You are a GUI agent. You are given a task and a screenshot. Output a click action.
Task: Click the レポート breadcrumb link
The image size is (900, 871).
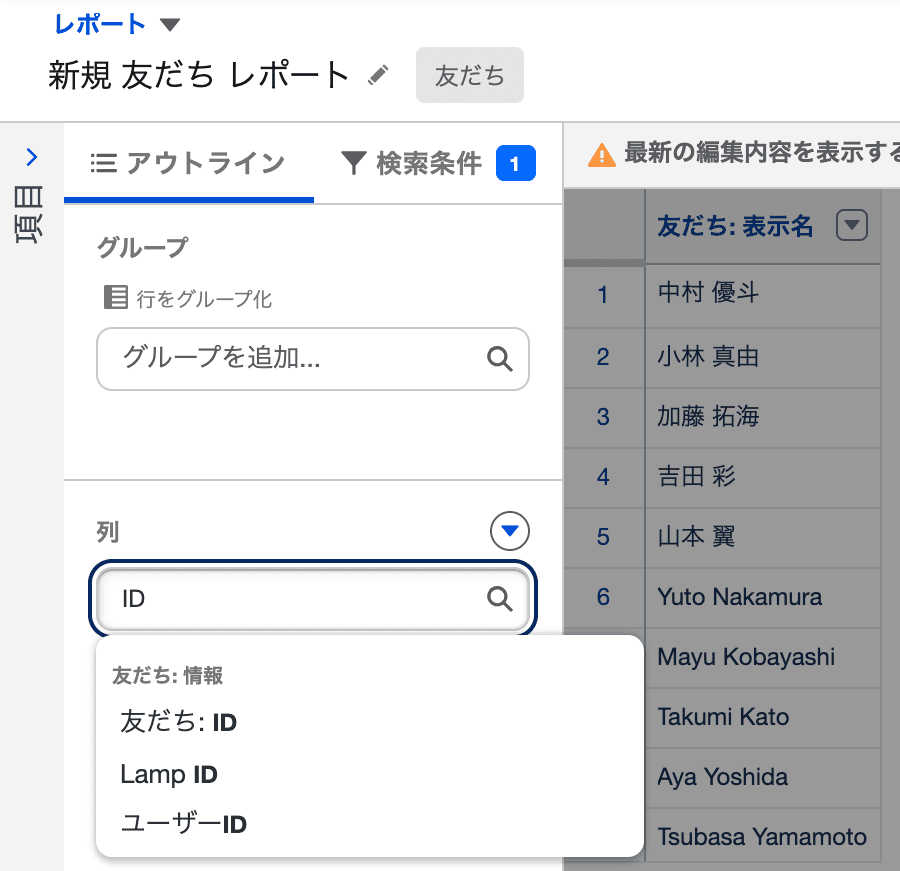100,25
